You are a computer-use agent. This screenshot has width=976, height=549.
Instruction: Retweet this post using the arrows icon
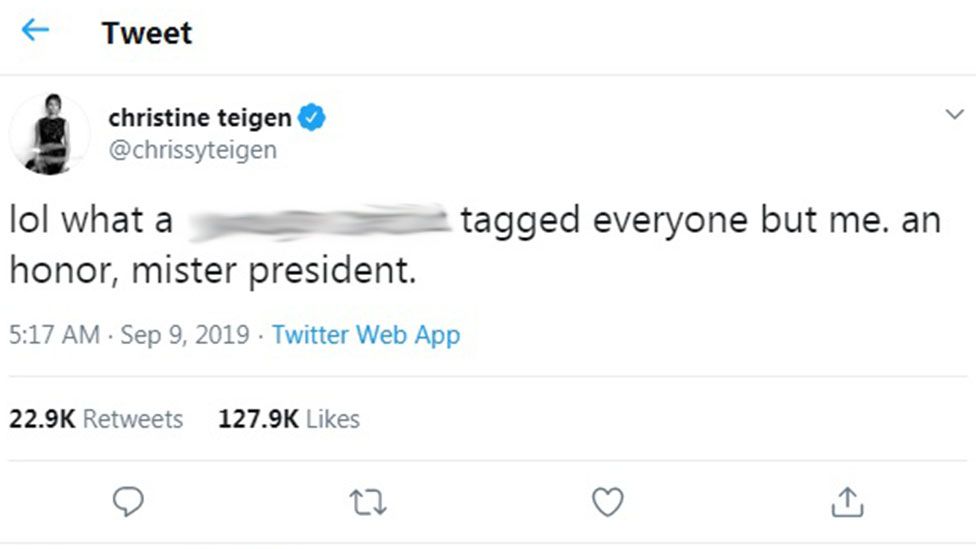pyautogui.click(x=368, y=501)
